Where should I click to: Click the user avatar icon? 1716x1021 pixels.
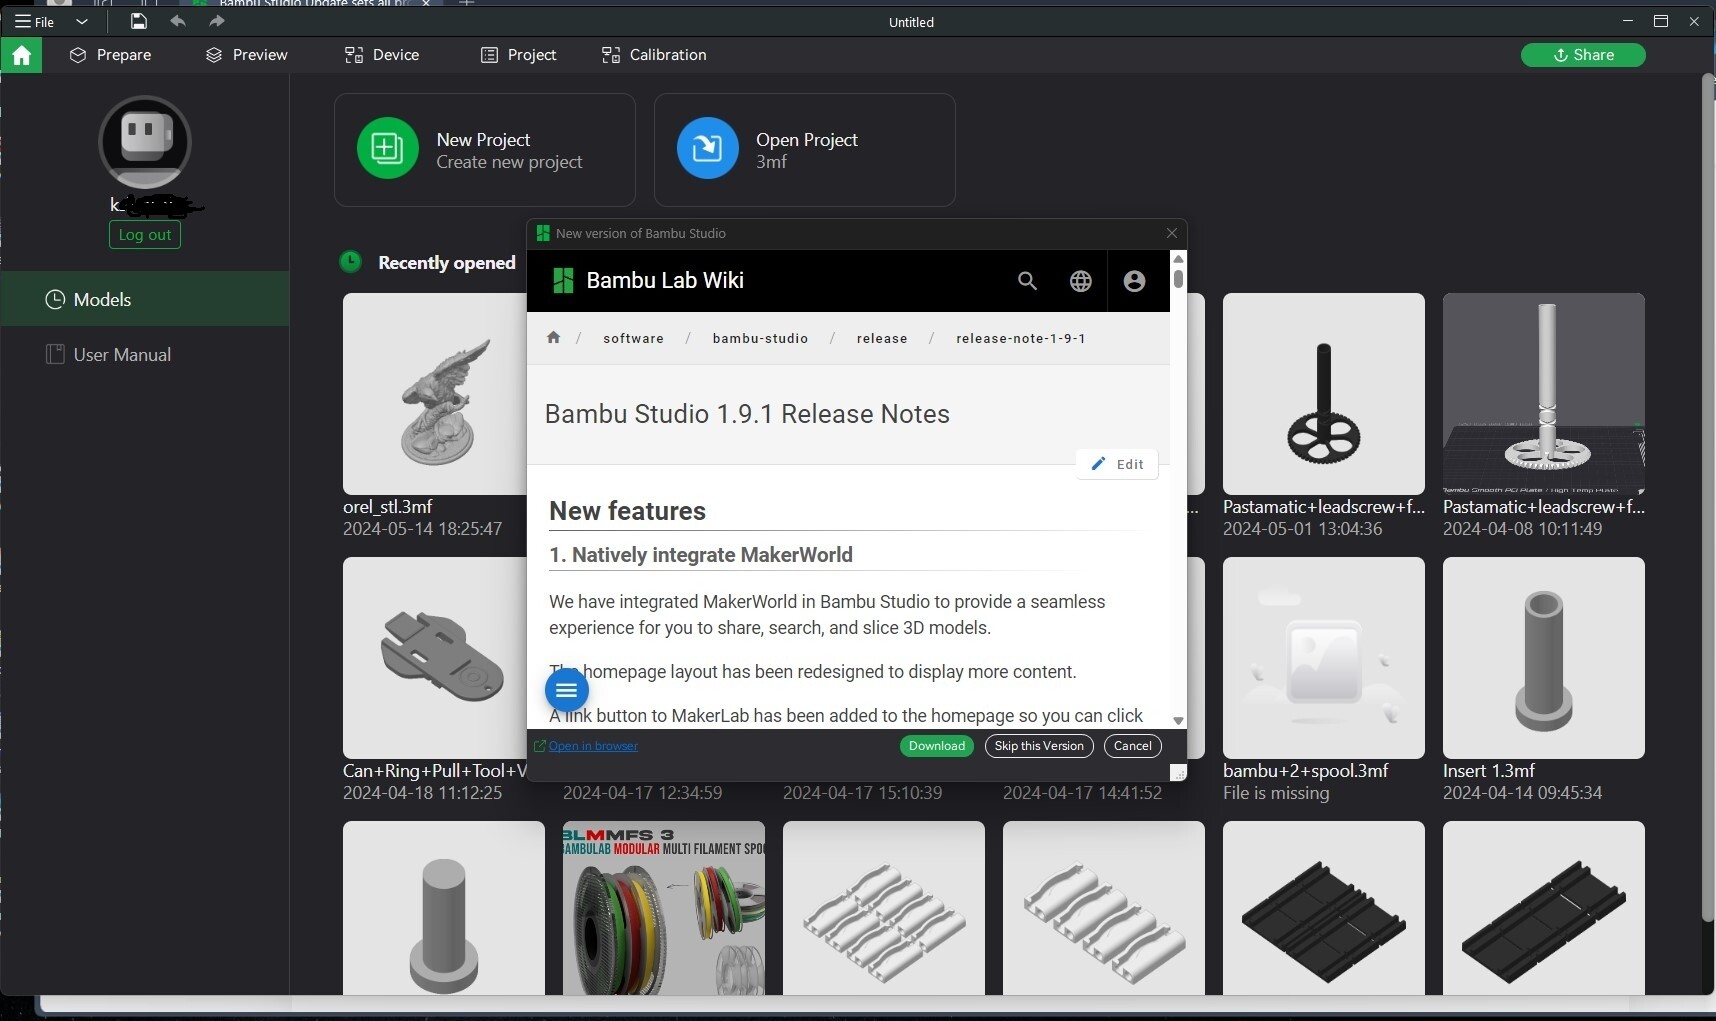pos(145,142)
